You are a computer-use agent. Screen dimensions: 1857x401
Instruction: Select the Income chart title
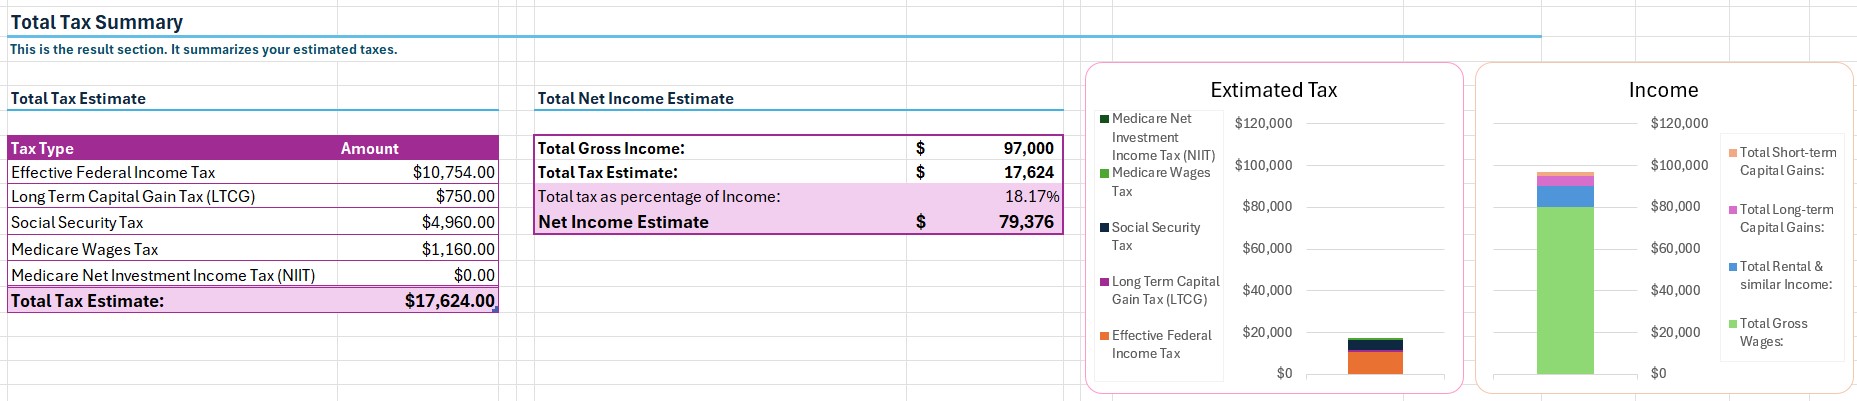1663,90
